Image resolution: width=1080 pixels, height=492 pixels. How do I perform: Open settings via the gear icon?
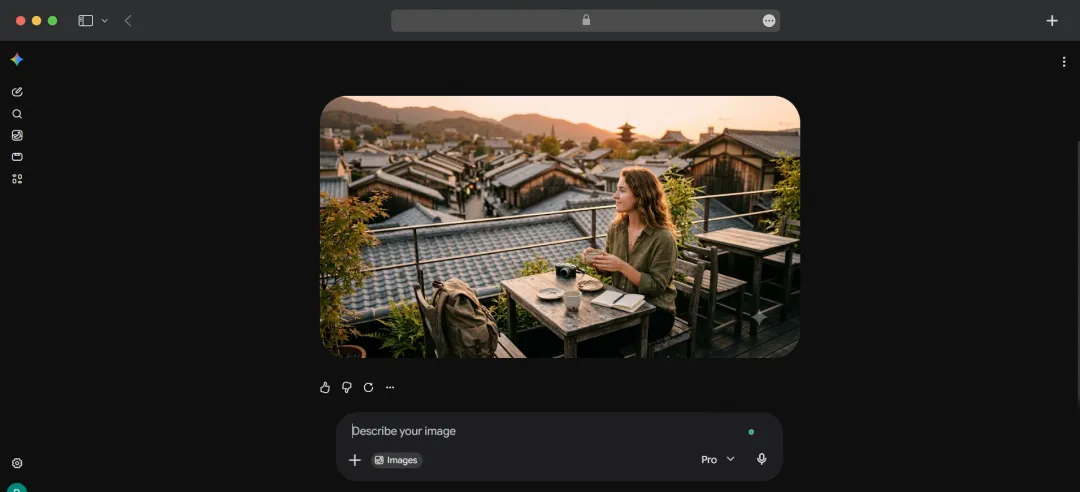[x=17, y=463]
